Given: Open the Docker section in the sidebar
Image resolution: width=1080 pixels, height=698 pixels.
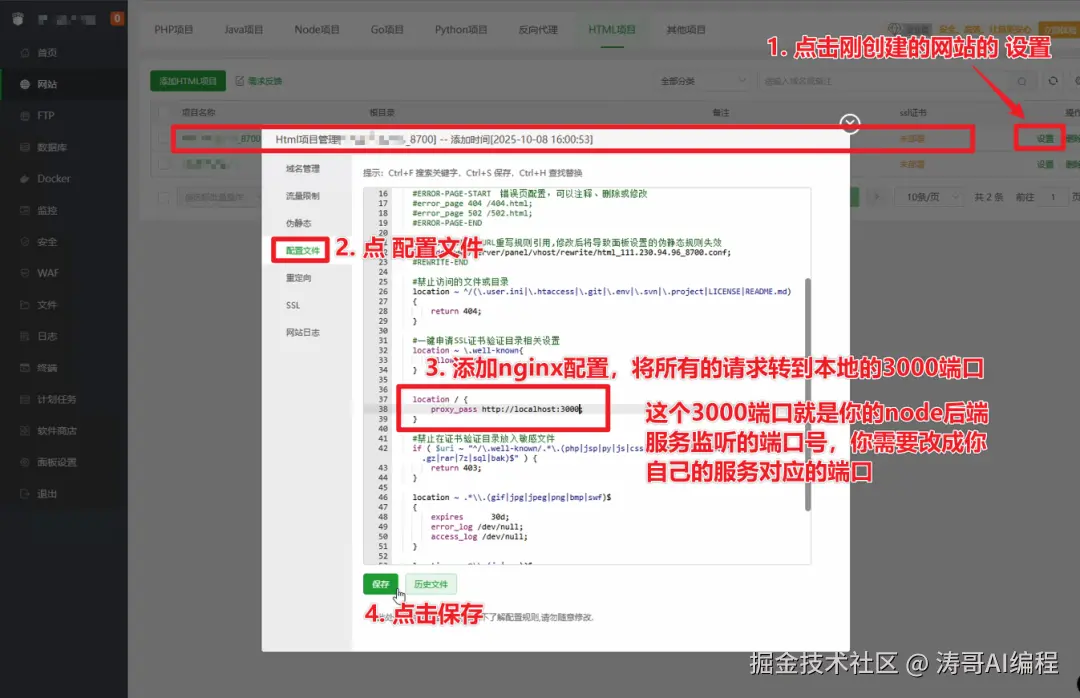Looking at the screenshot, I should (45, 178).
